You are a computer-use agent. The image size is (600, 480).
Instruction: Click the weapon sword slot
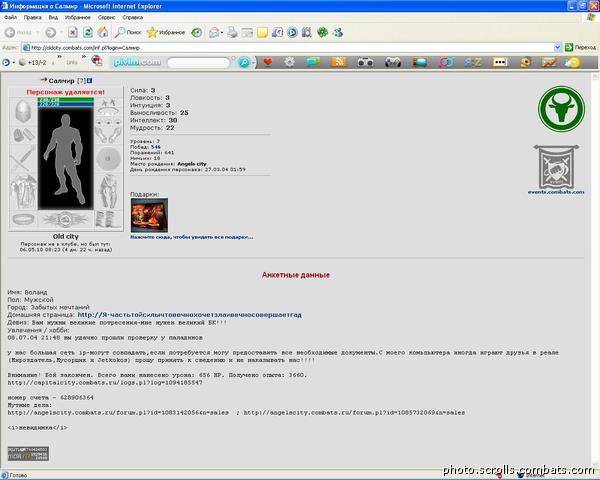23,158
